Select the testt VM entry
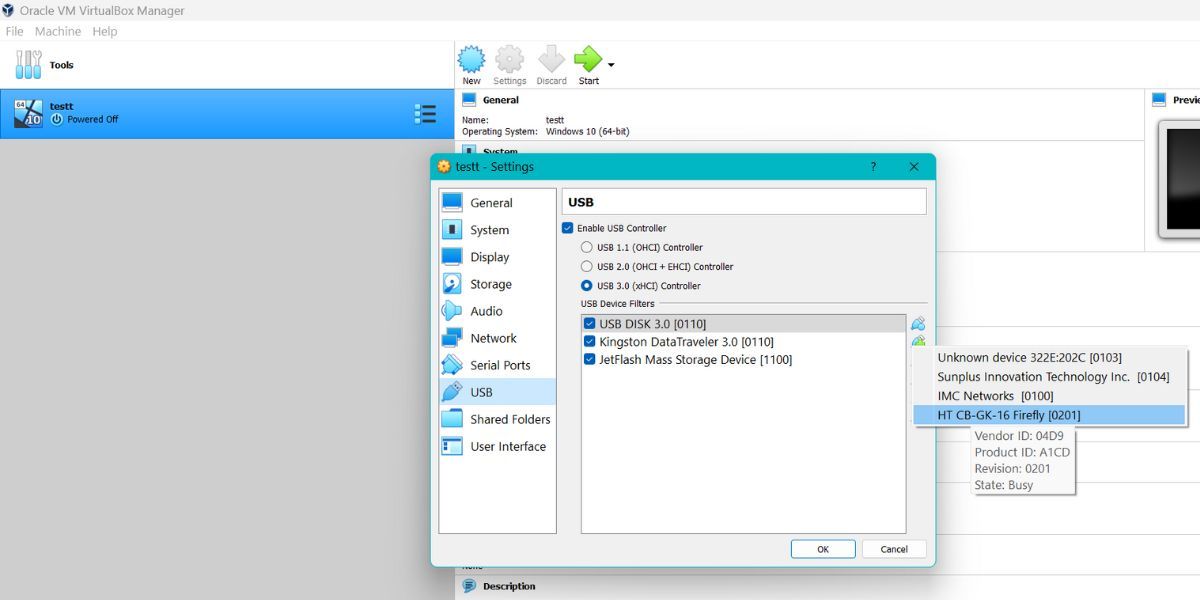1200x600 pixels. coord(226,114)
